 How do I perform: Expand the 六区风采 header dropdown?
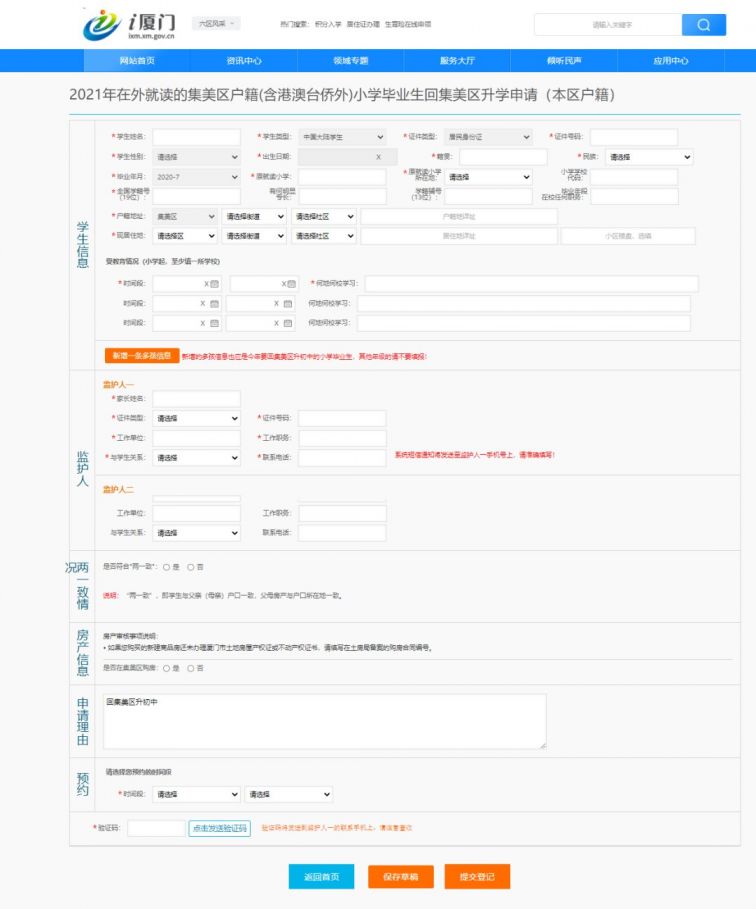pos(216,24)
